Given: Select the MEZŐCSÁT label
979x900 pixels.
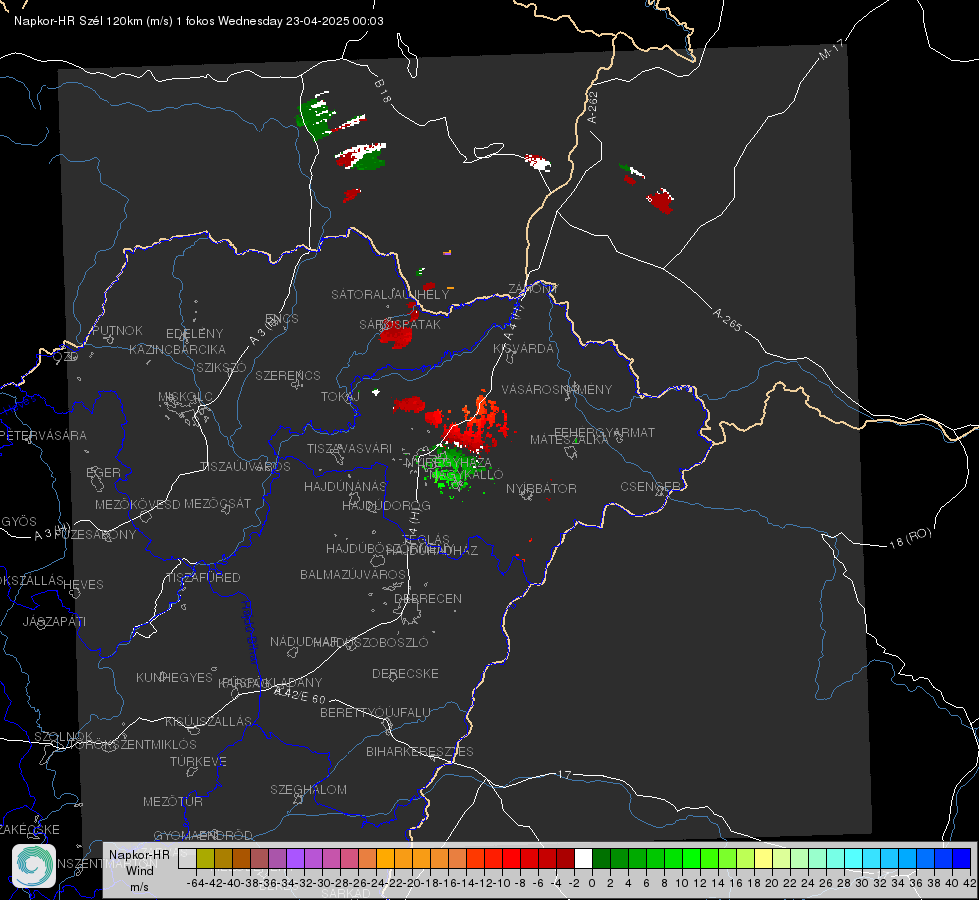Looking at the screenshot, I should coord(217,503).
